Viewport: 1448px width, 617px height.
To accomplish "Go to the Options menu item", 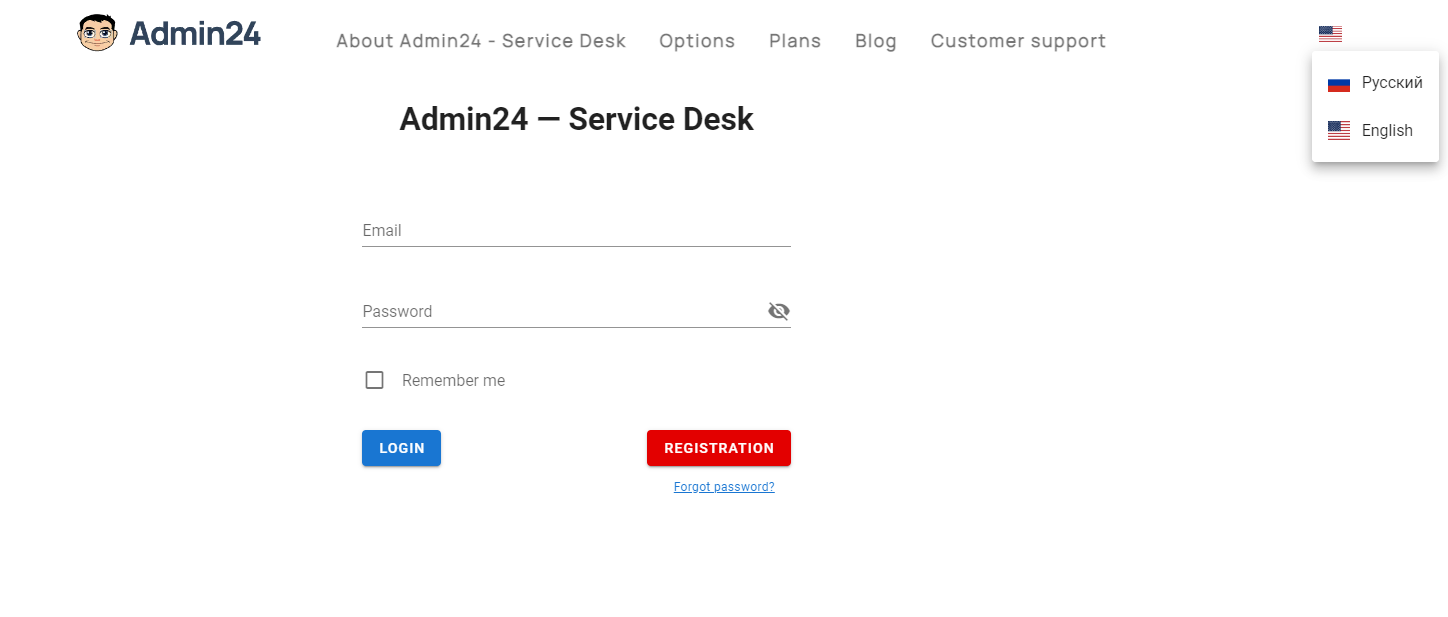I will point(697,41).
